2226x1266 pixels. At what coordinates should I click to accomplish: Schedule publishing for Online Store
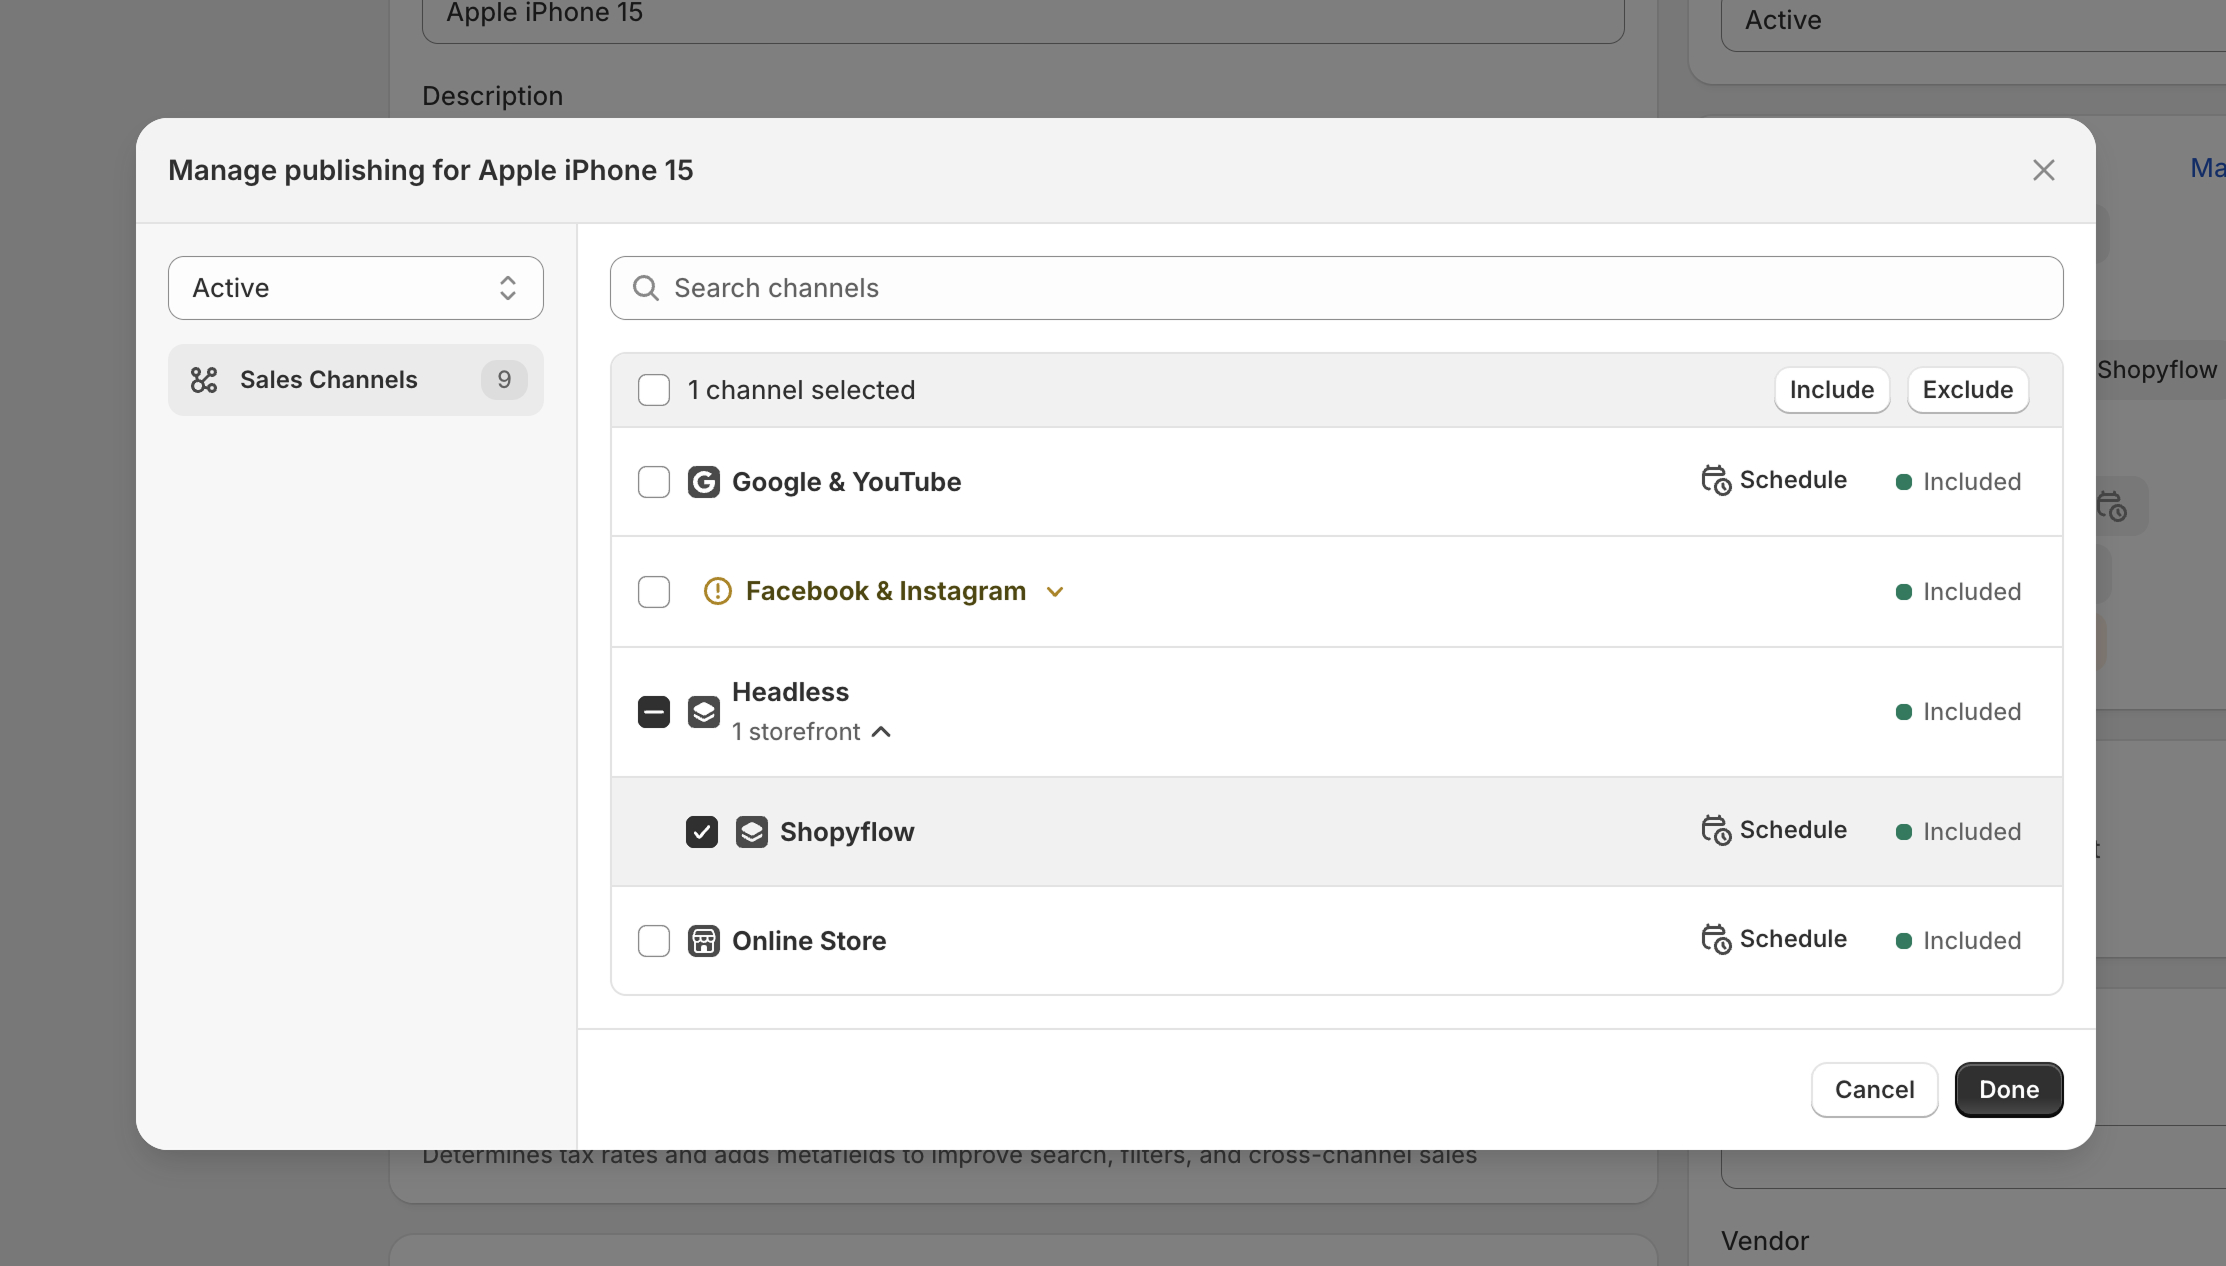pos(1774,939)
